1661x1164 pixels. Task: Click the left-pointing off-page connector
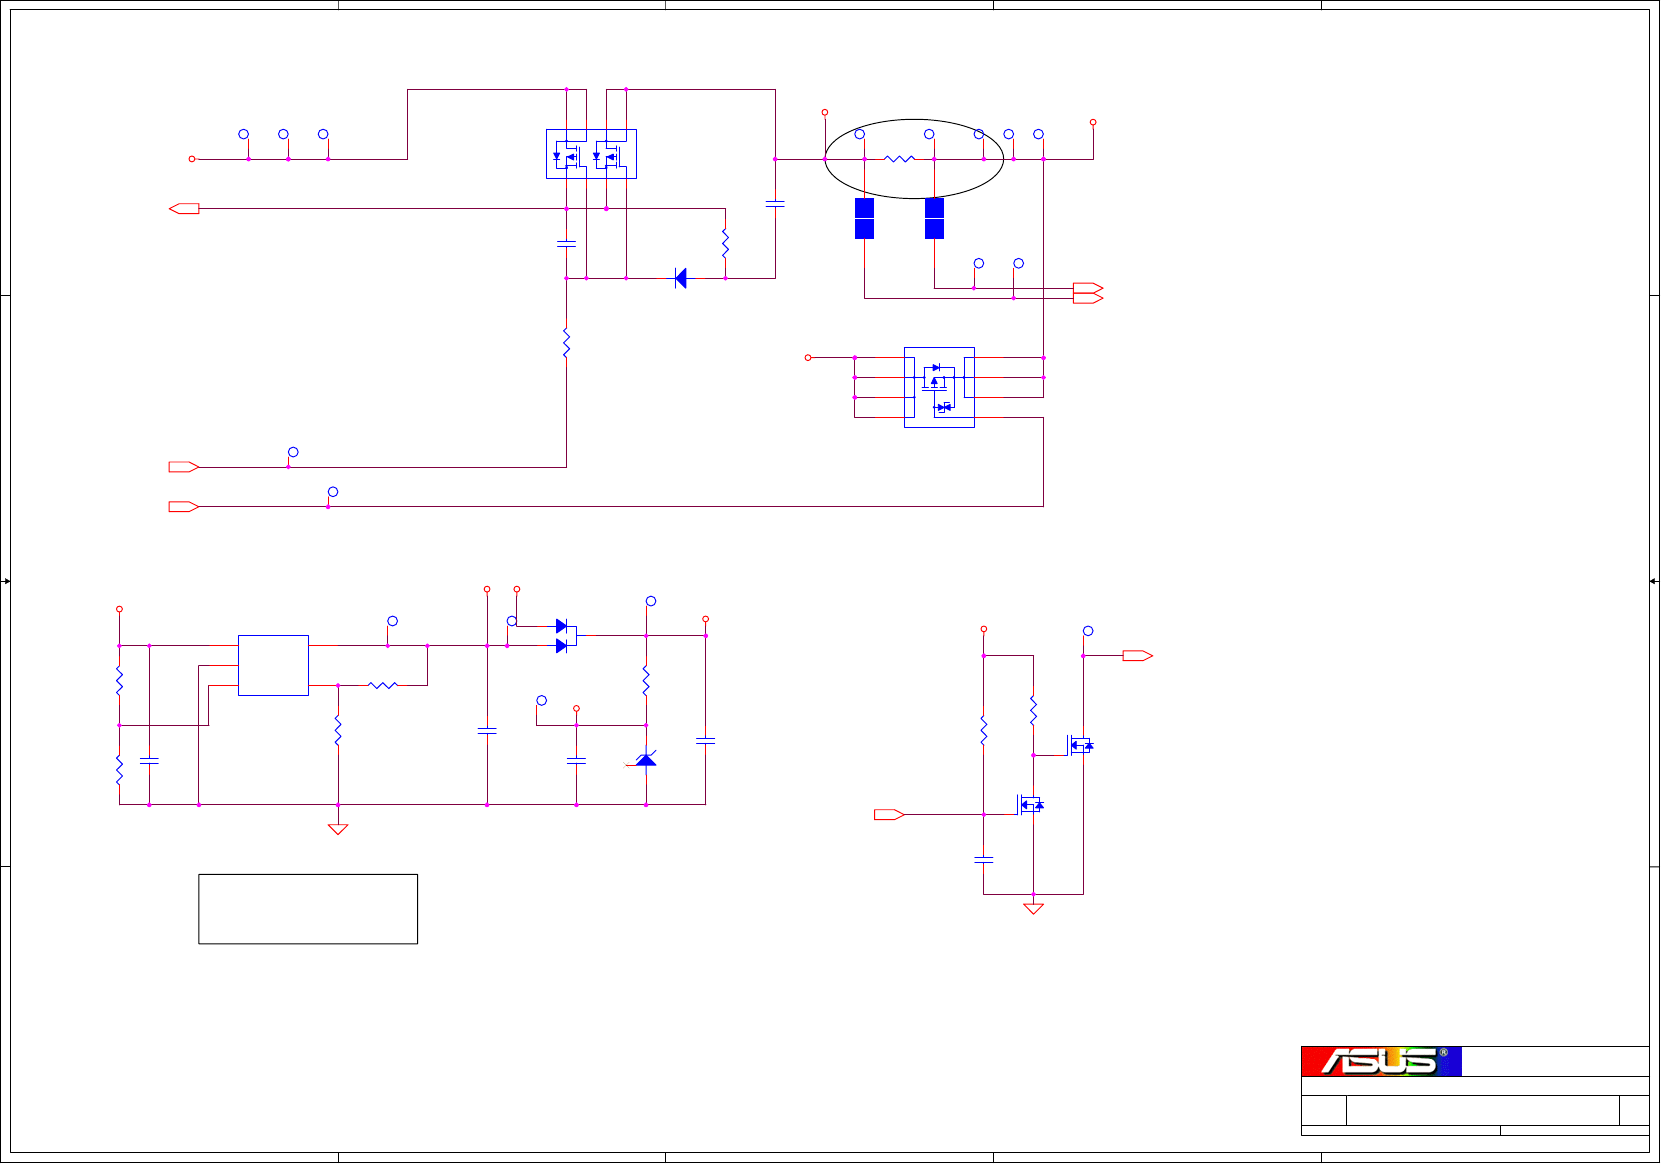click(x=184, y=209)
